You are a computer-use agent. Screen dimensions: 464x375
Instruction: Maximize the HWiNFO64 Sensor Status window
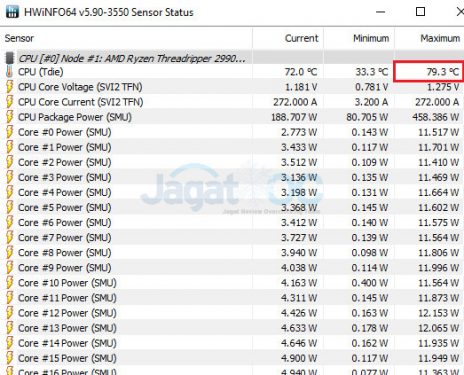pos(421,12)
